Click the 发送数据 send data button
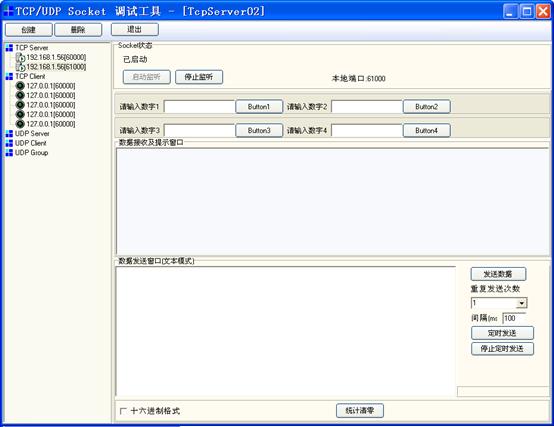This screenshot has width=554, height=427. click(x=498, y=274)
